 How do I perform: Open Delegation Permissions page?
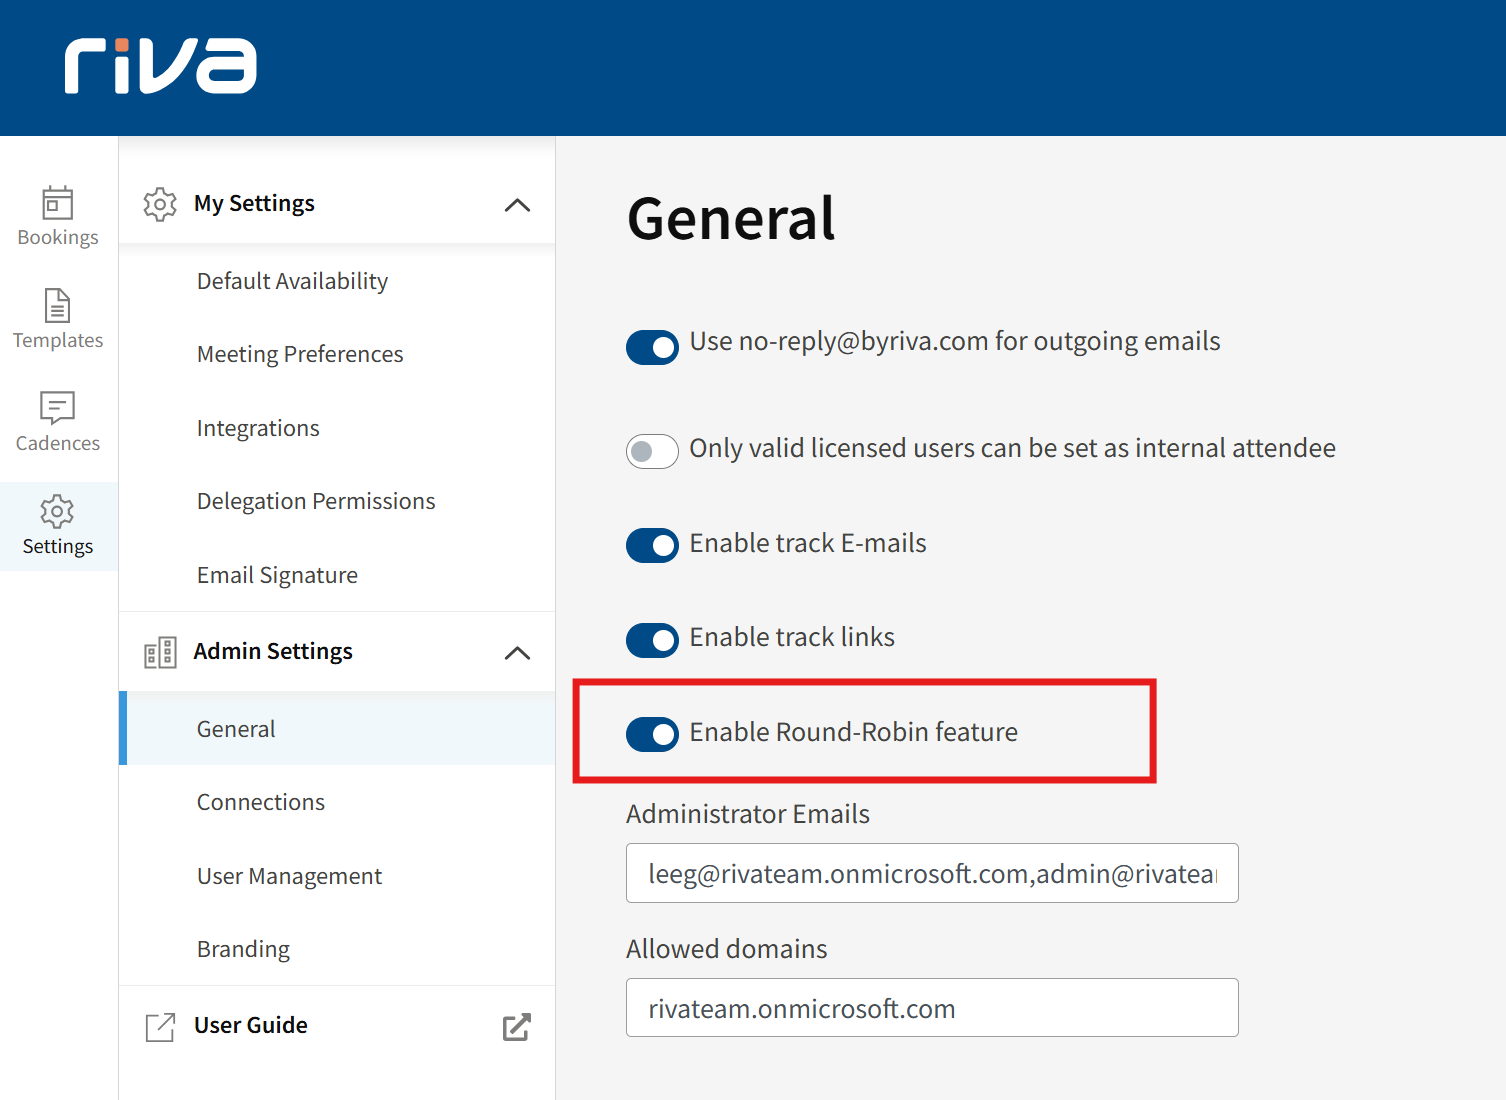click(x=316, y=501)
